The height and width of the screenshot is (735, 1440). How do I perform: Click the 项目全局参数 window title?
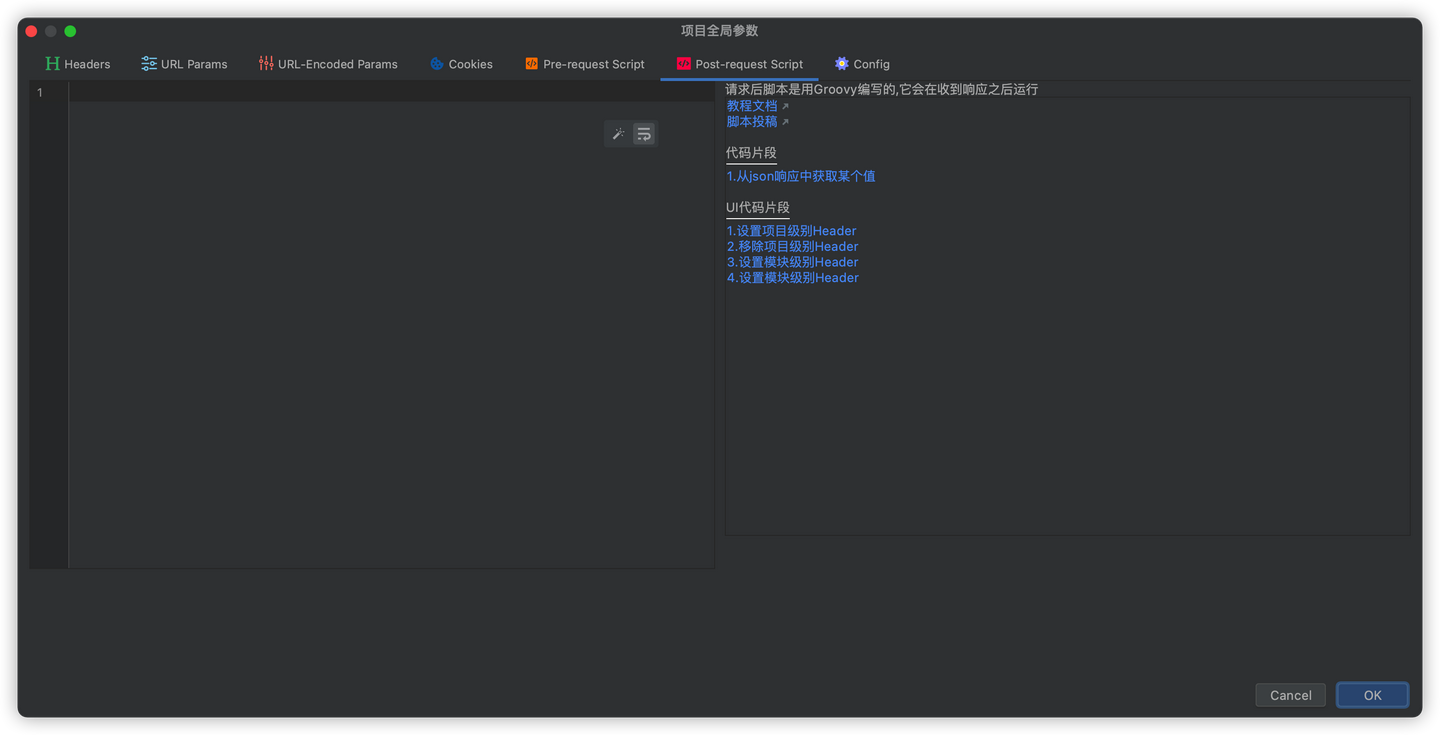tap(720, 31)
